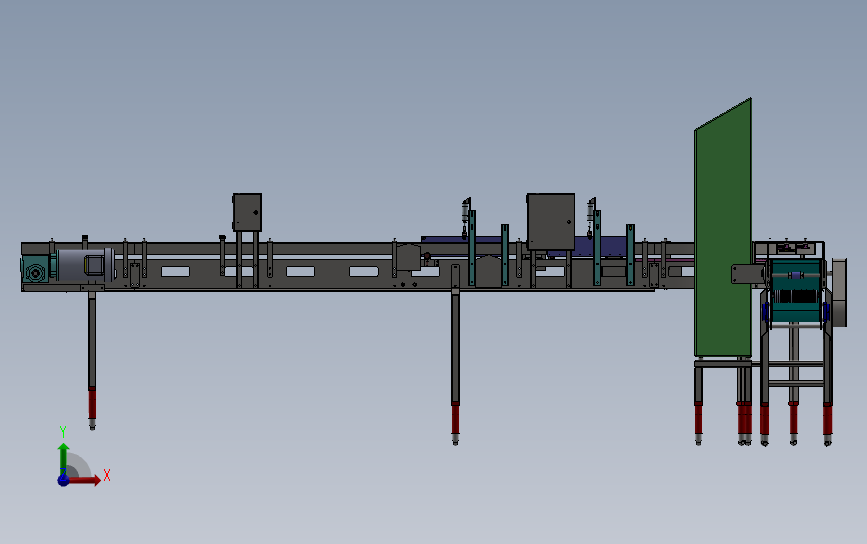
Task: Select the gear motor at conveyor's left end
Action: click(x=67, y=266)
